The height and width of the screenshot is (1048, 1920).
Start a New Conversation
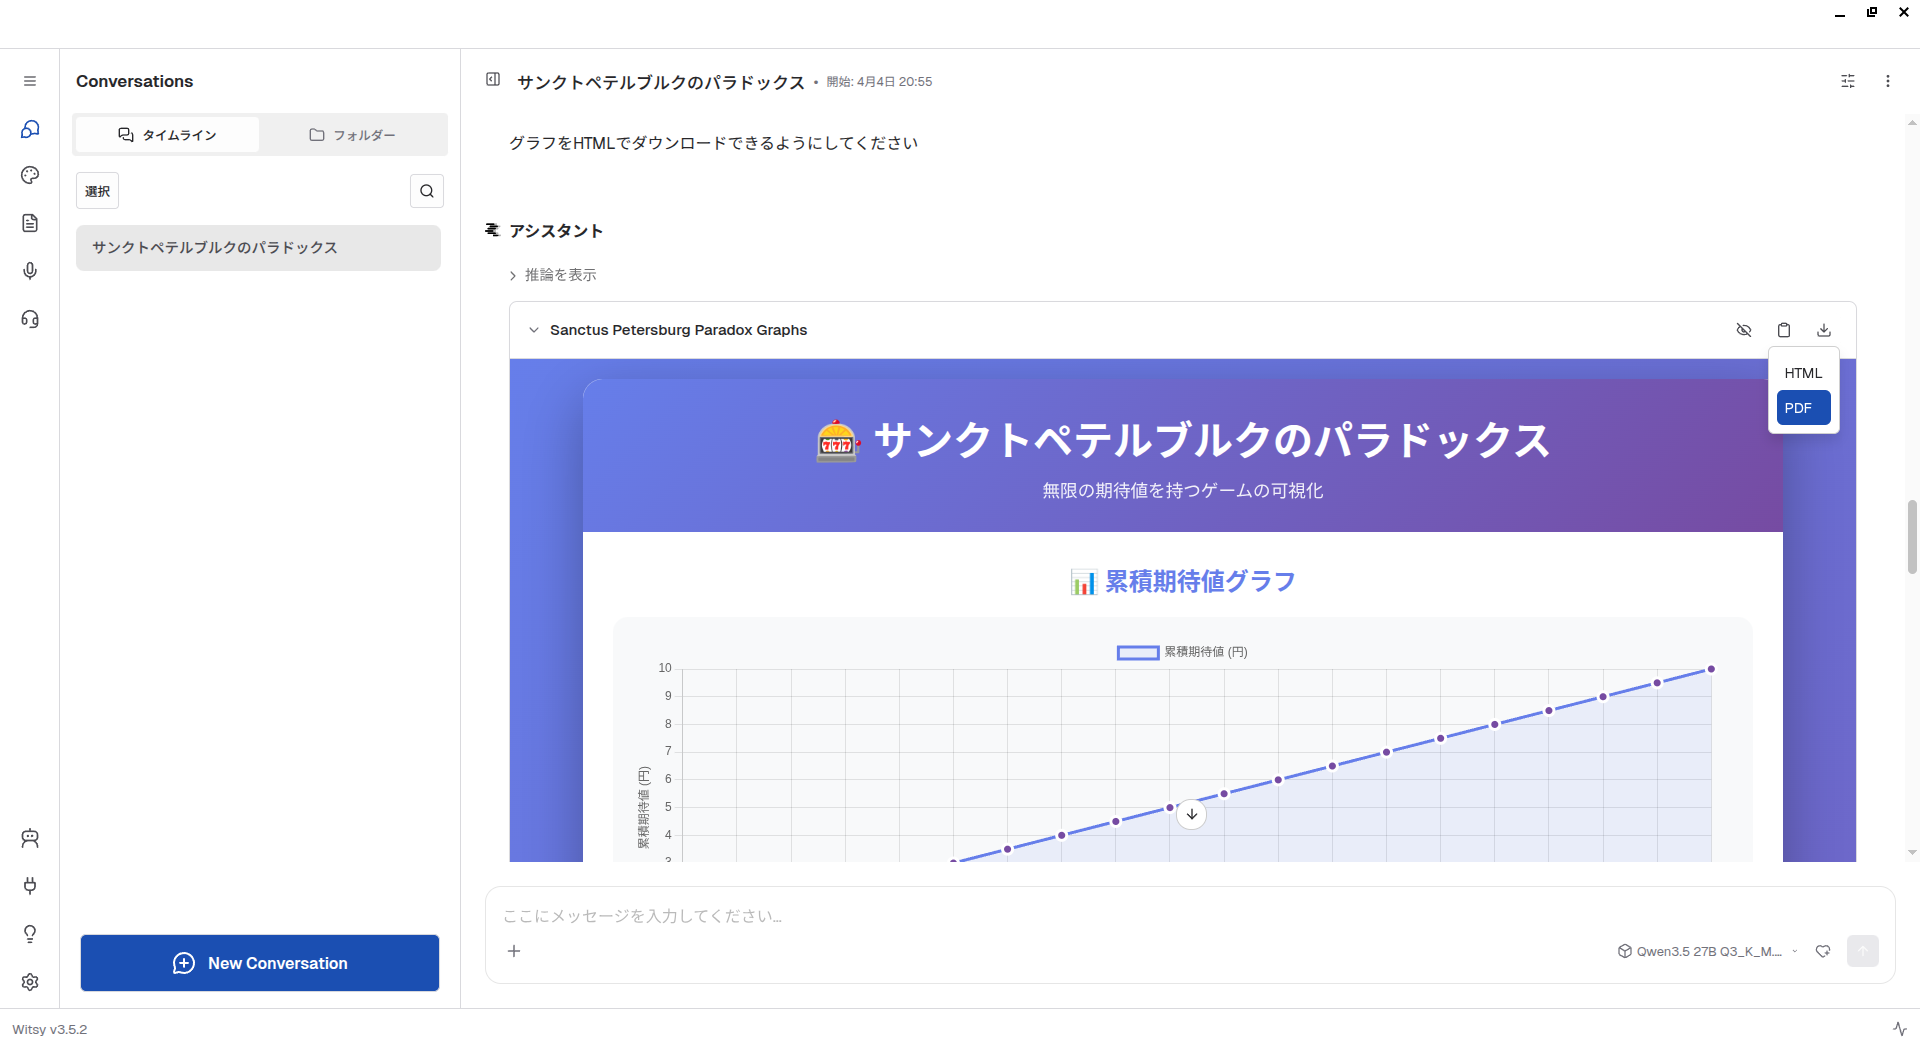[260, 963]
